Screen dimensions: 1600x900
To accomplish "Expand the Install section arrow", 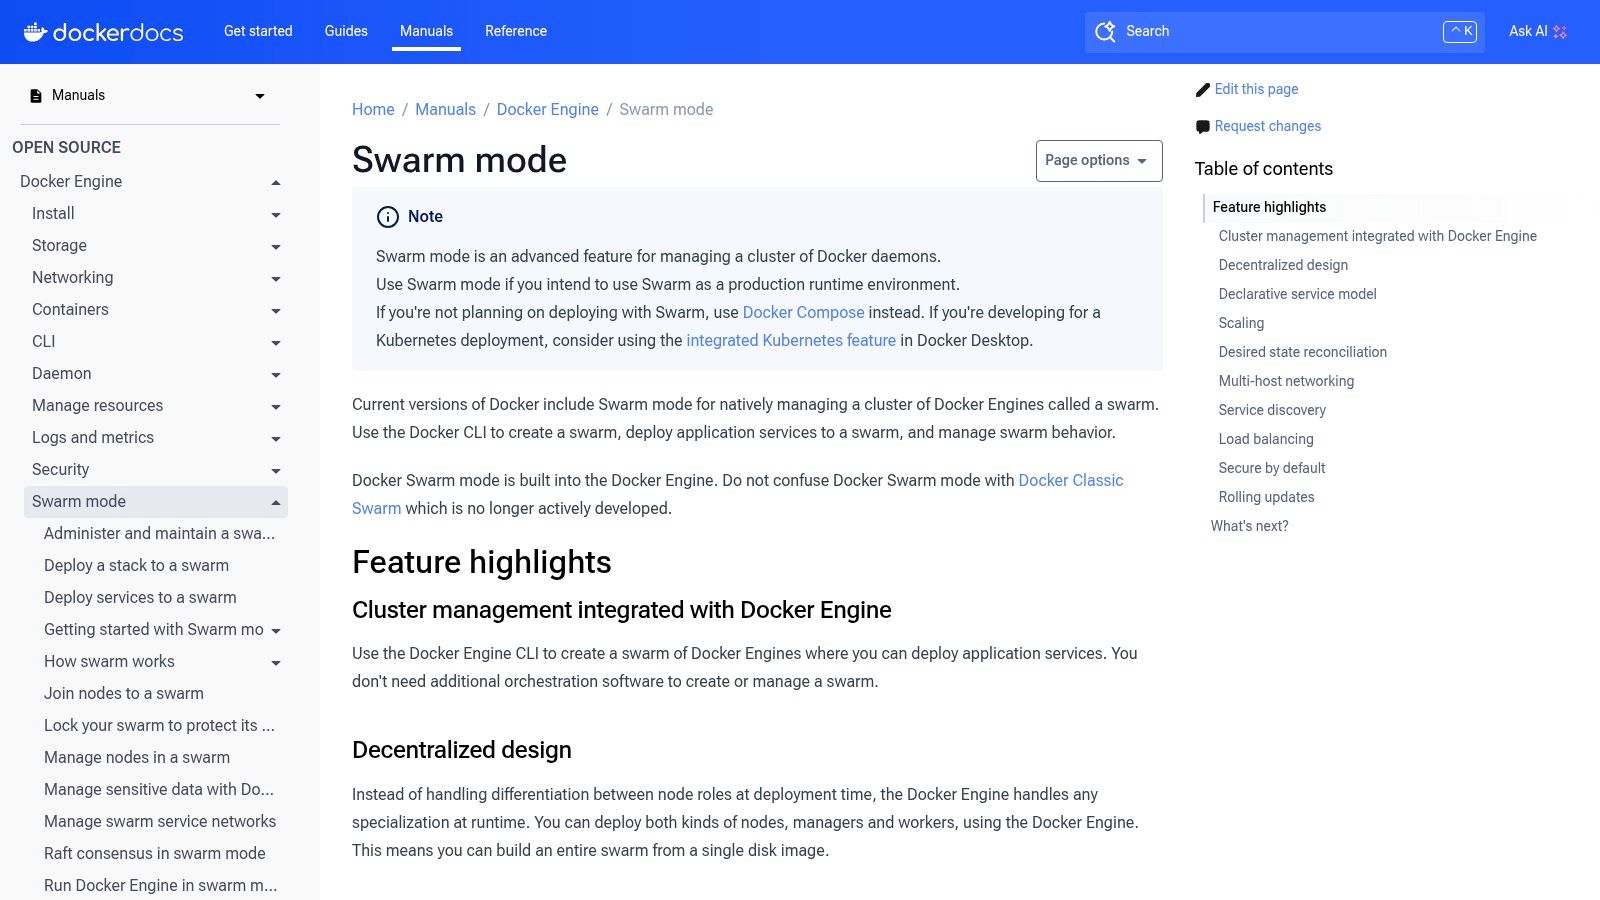I will pos(276,214).
